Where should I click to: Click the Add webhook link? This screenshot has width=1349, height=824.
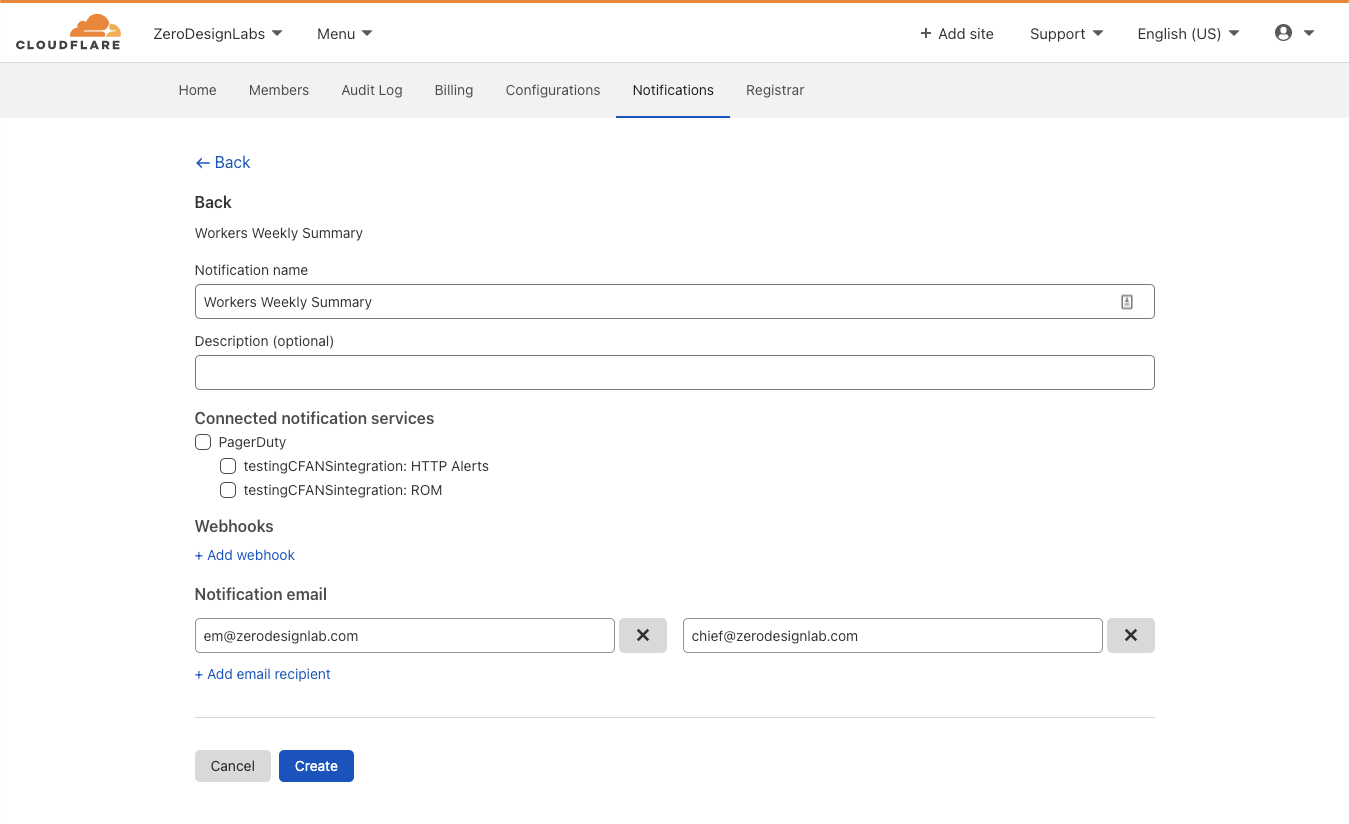[x=245, y=555]
